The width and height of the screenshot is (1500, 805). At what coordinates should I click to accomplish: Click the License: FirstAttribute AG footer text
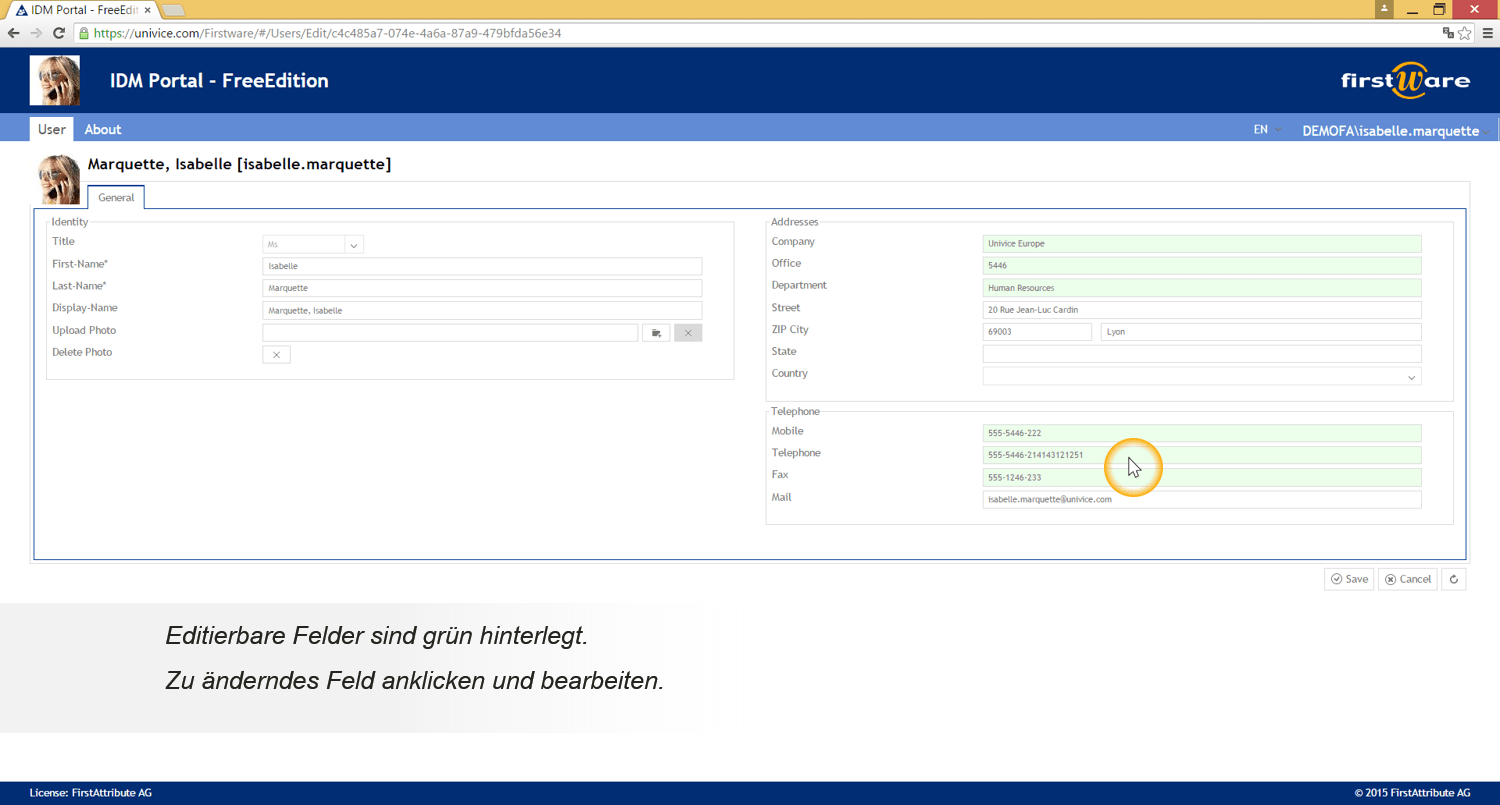pyautogui.click(x=91, y=793)
